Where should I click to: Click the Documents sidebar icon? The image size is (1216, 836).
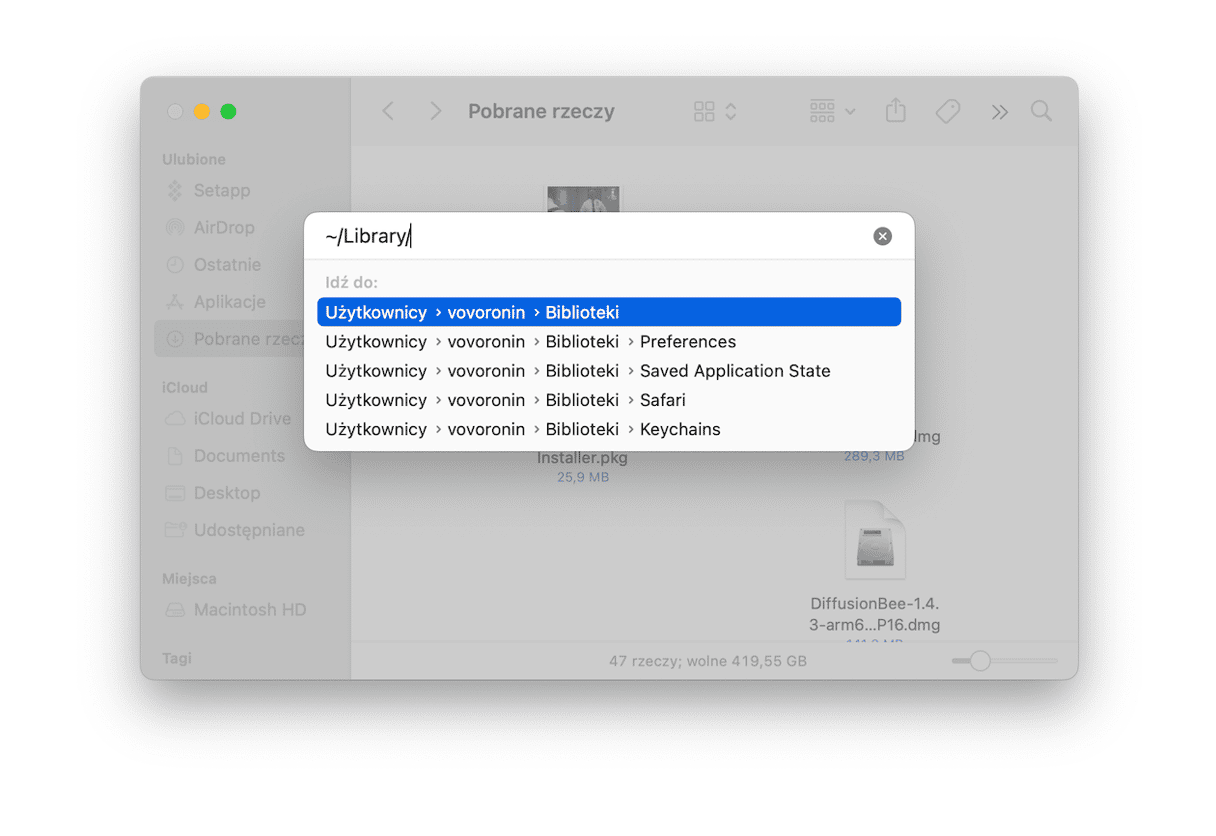[x=175, y=455]
